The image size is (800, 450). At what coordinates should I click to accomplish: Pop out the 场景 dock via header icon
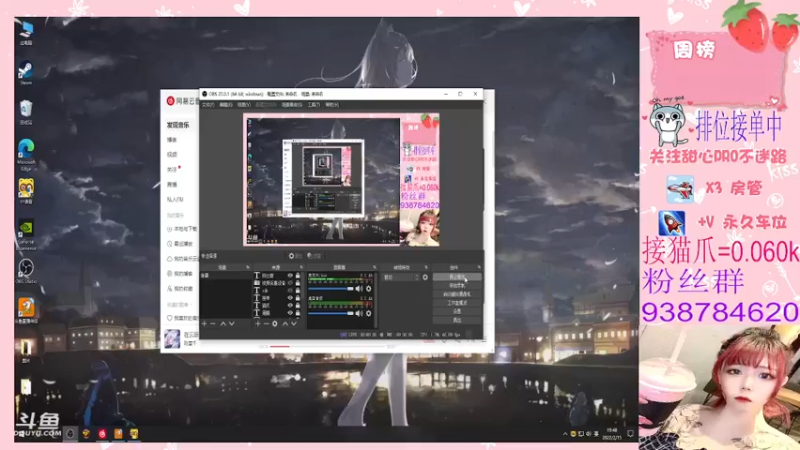pyautogui.click(x=248, y=267)
